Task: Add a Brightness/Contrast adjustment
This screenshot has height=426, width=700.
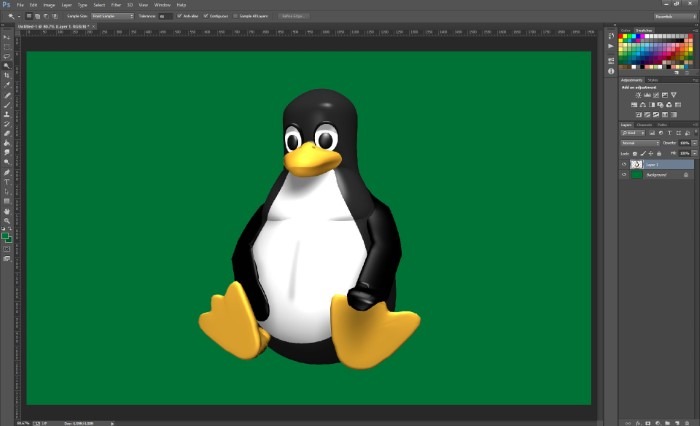Action: pyautogui.click(x=638, y=95)
